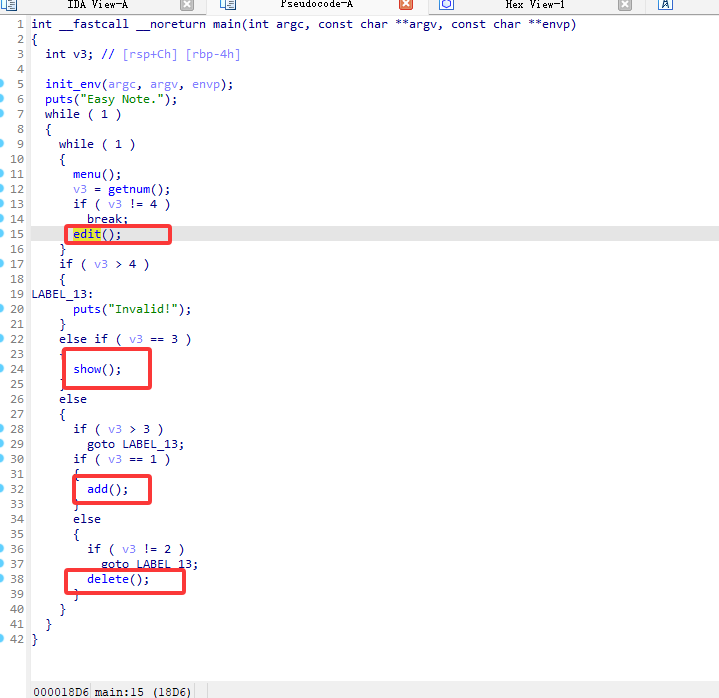Select v3 in the declaration on line 3
The width and height of the screenshot is (719, 698).
(80, 54)
